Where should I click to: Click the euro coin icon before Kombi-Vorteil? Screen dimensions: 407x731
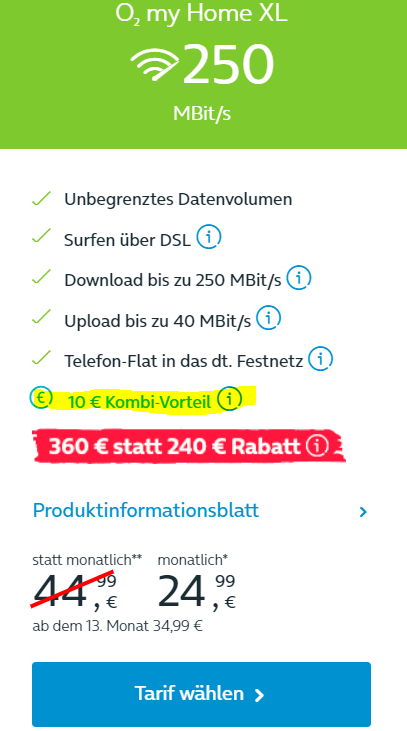(41, 398)
